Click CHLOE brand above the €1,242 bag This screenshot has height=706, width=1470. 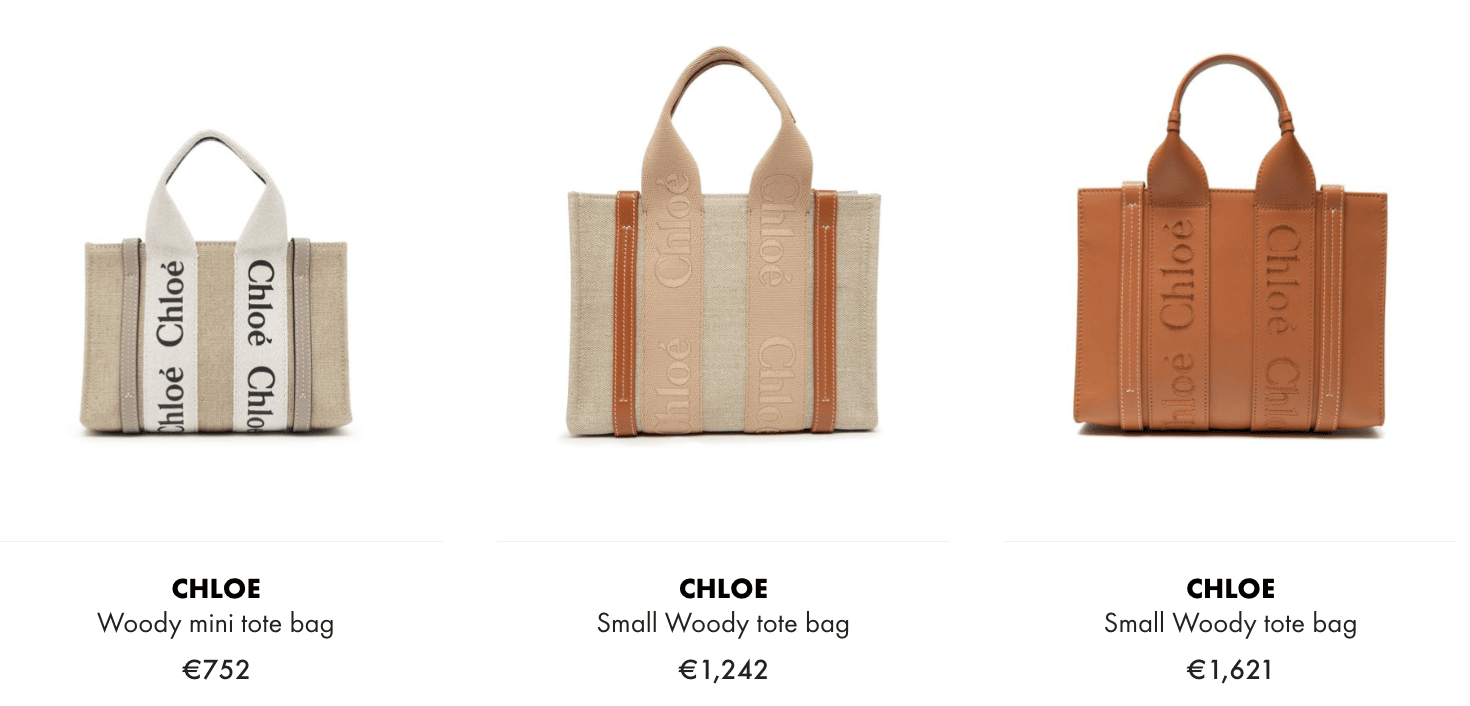coord(723,588)
